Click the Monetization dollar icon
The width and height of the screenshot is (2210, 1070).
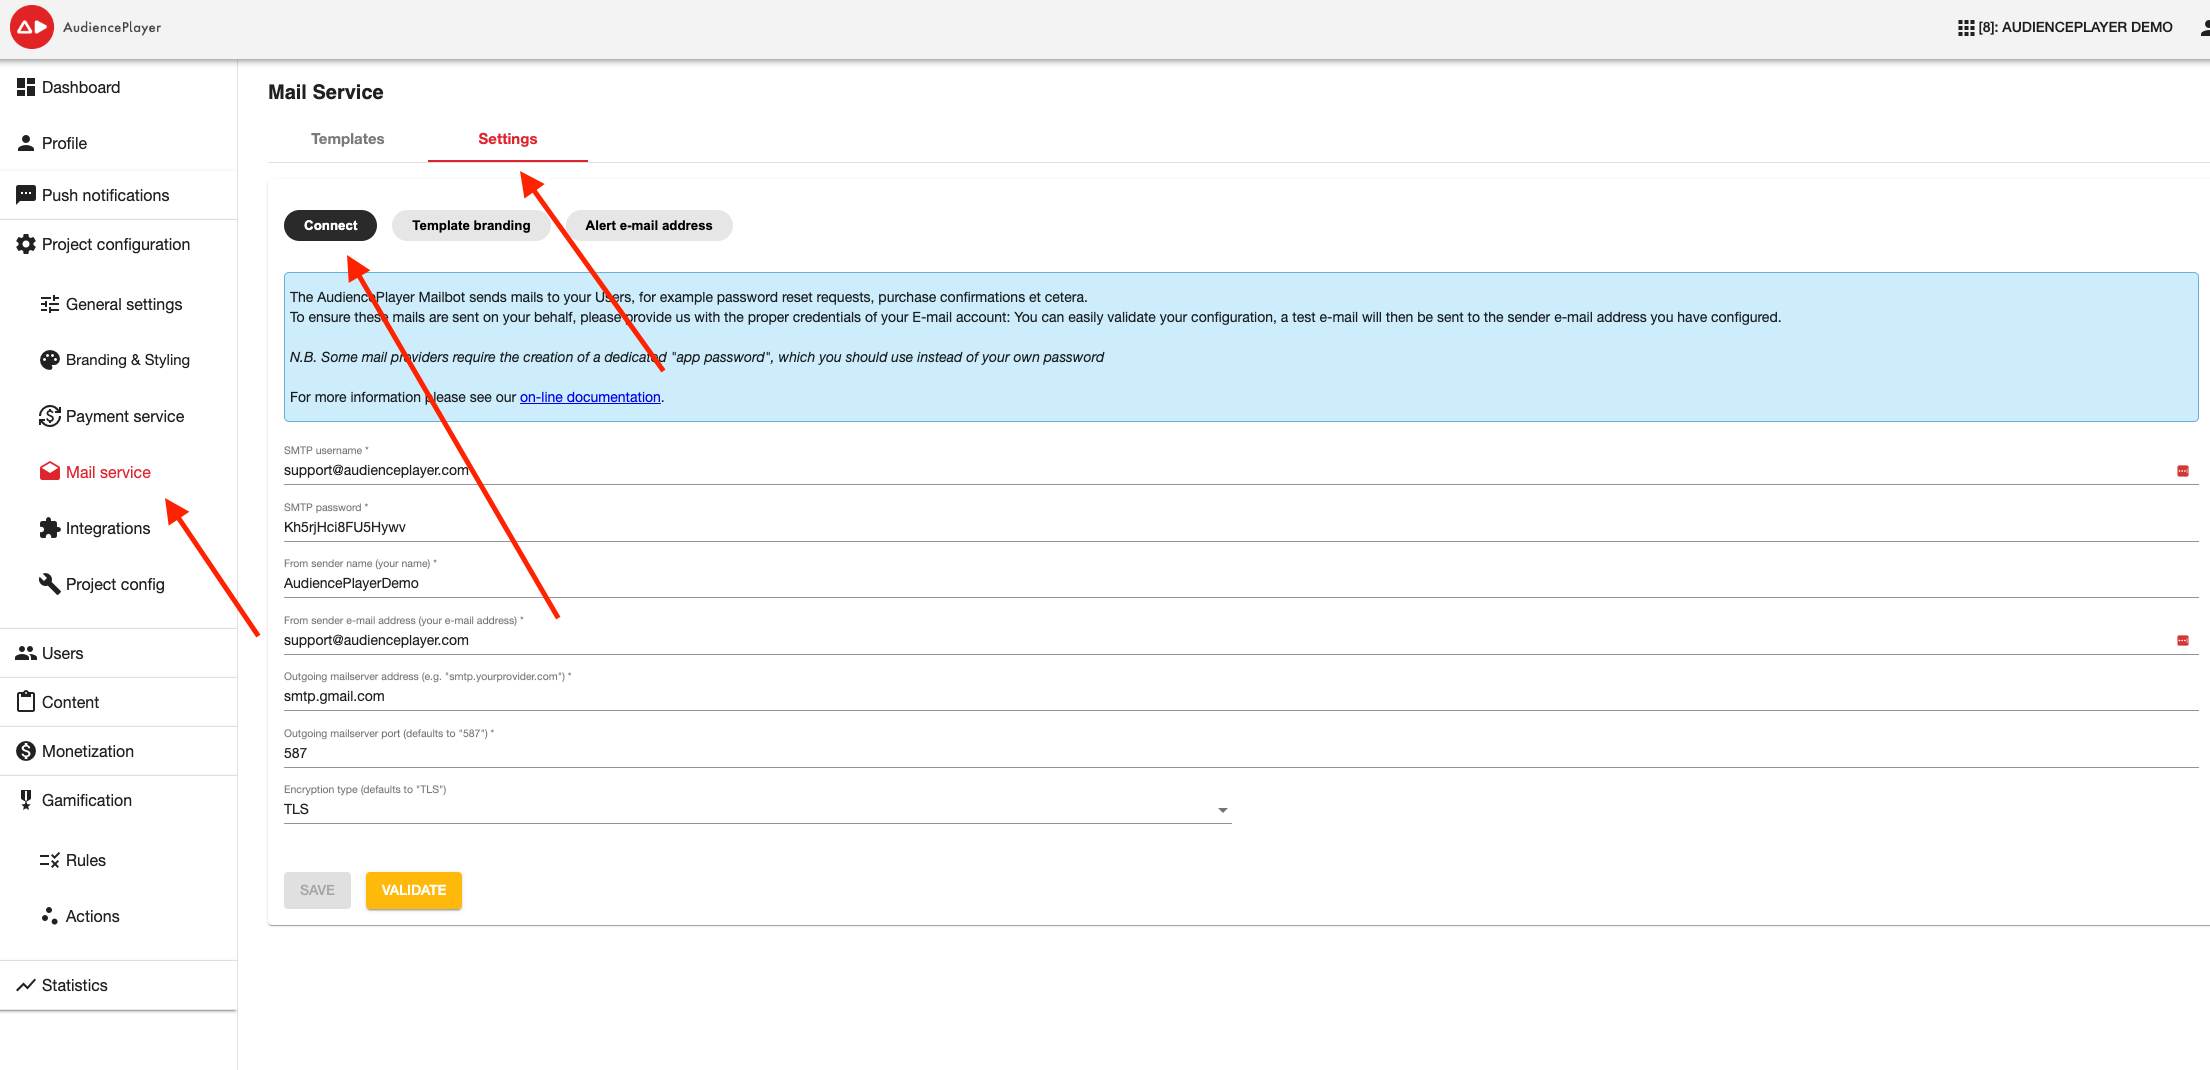point(26,751)
